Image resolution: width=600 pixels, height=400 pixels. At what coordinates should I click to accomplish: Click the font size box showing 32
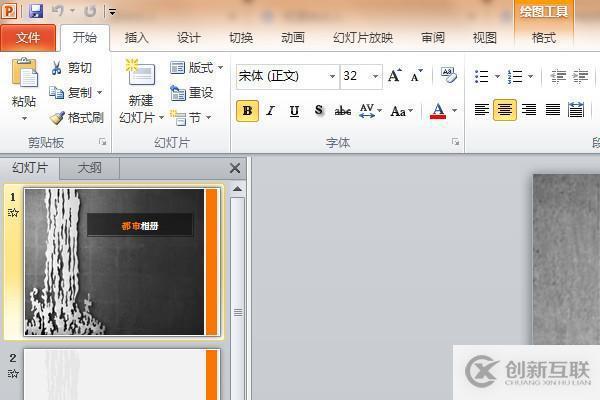click(355, 76)
